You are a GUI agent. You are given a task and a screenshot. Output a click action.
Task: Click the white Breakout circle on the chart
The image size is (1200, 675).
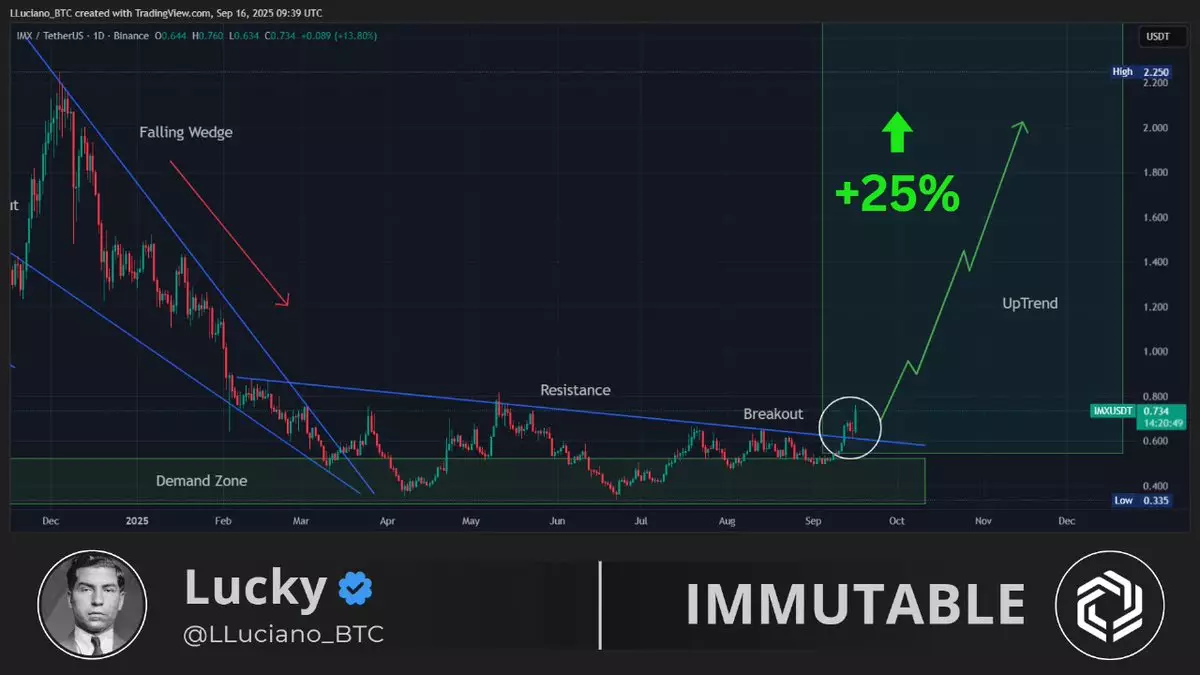click(x=850, y=425)
